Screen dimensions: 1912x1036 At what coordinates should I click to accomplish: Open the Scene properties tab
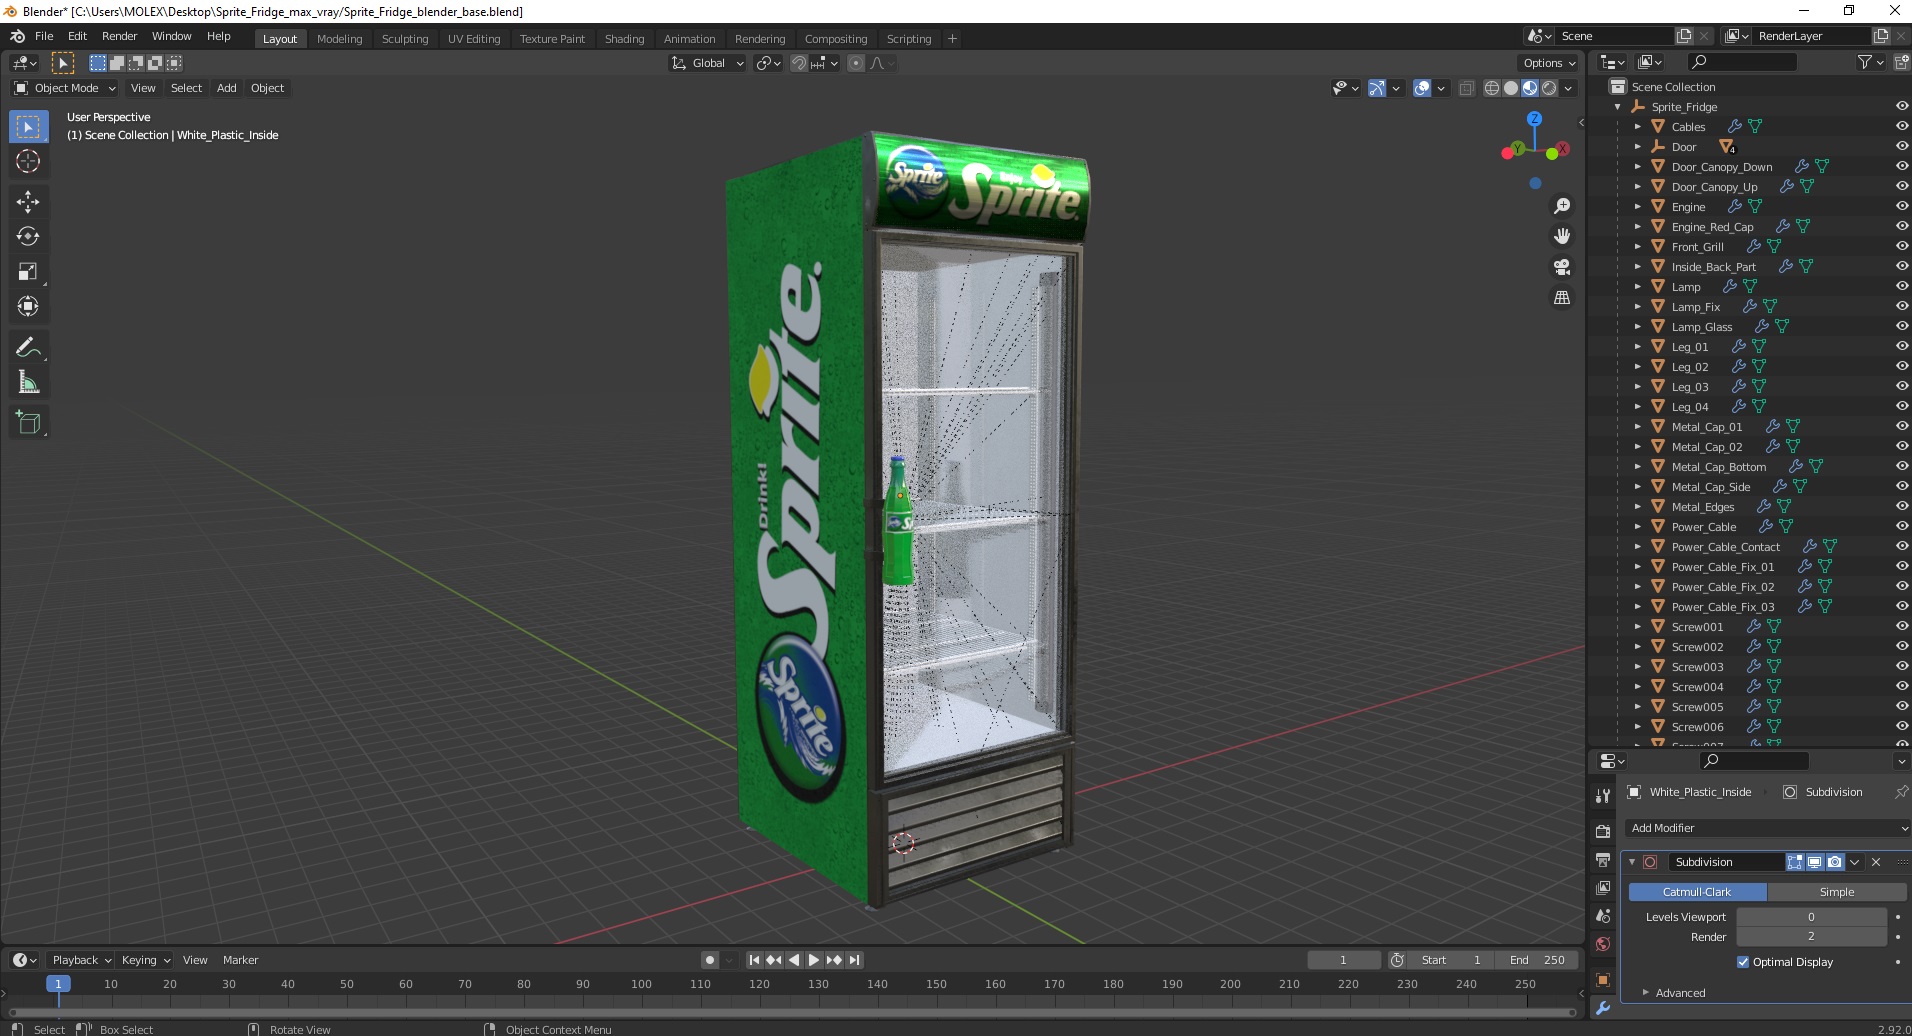(x=1603, y=916)
